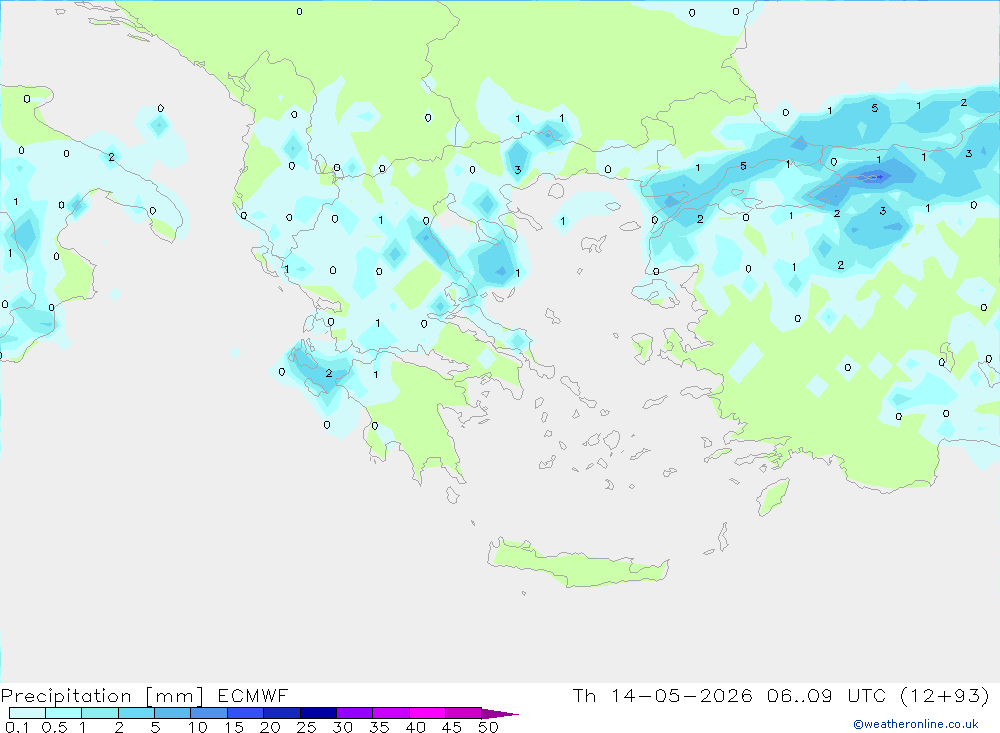The image size is (1000, 733).
Task: Click the 35–40 mm legend color box
Action: coord(391,713)
